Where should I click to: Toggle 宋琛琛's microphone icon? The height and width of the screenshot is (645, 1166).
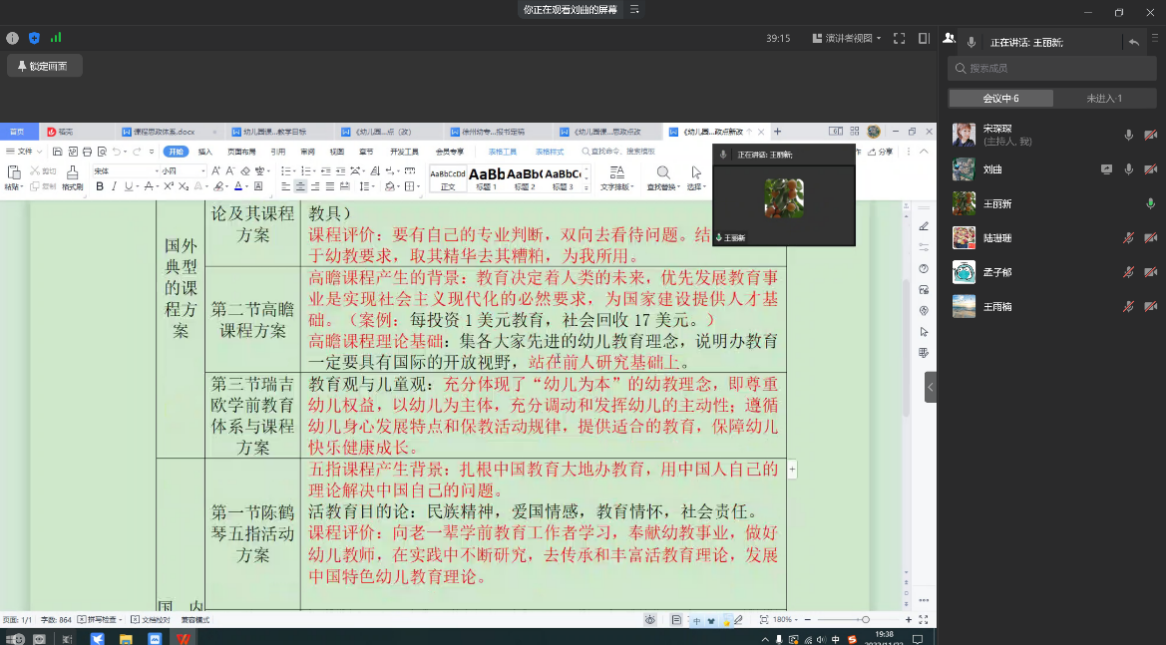pyautogui.click(x=1128, y=135)
